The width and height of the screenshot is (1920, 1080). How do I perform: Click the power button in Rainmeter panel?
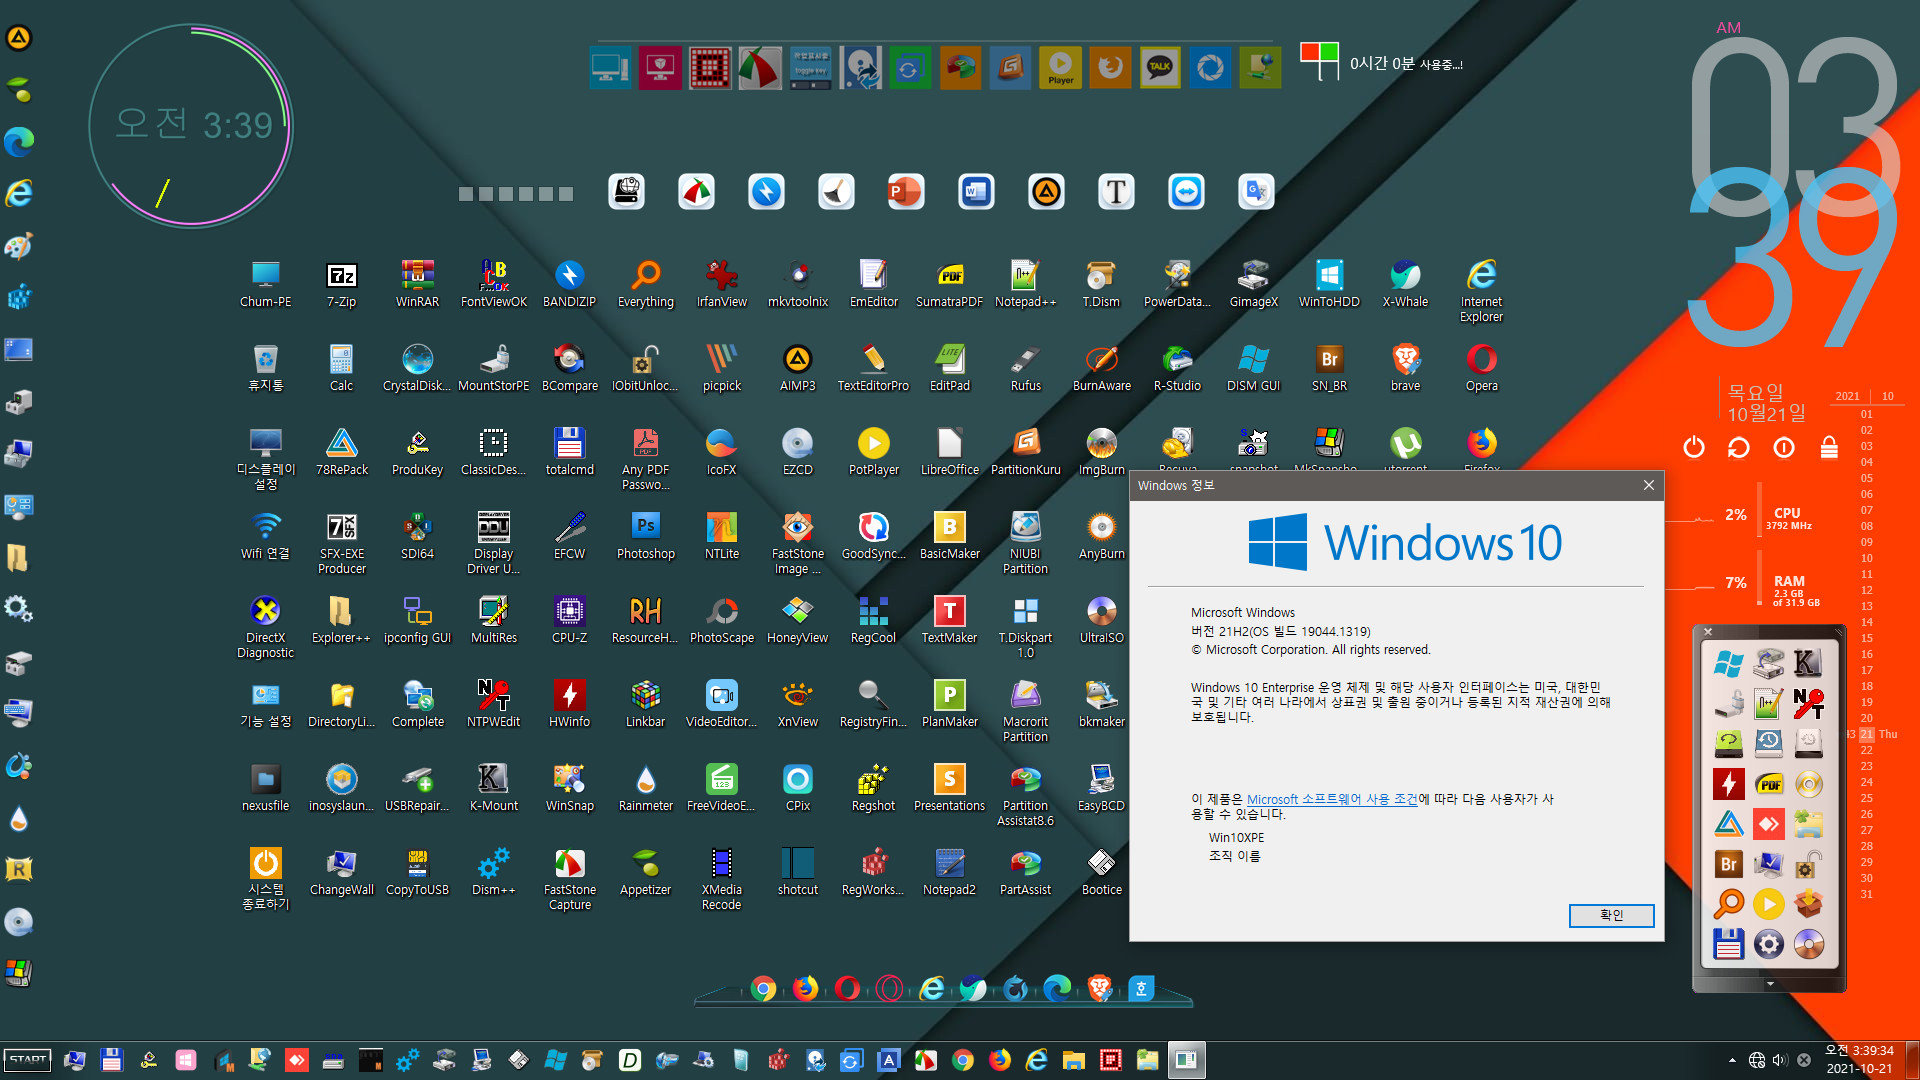click(x=1693, y=447)
